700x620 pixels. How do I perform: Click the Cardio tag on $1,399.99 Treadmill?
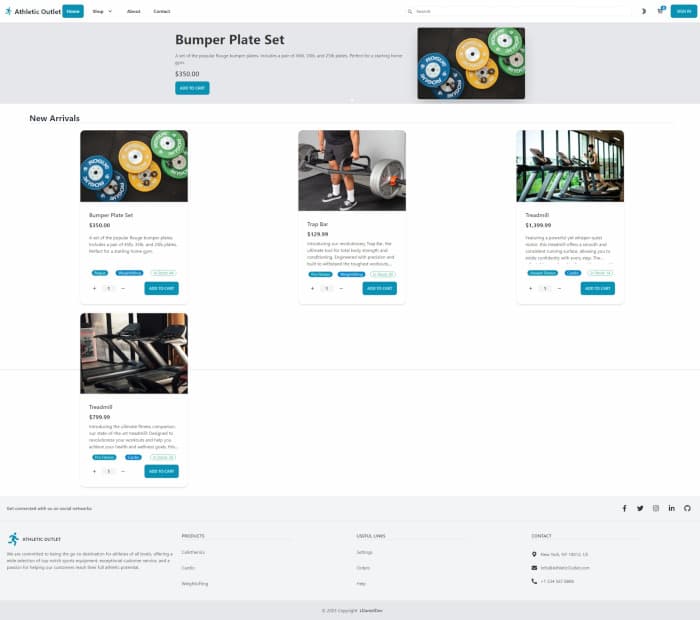coord(573,273)
